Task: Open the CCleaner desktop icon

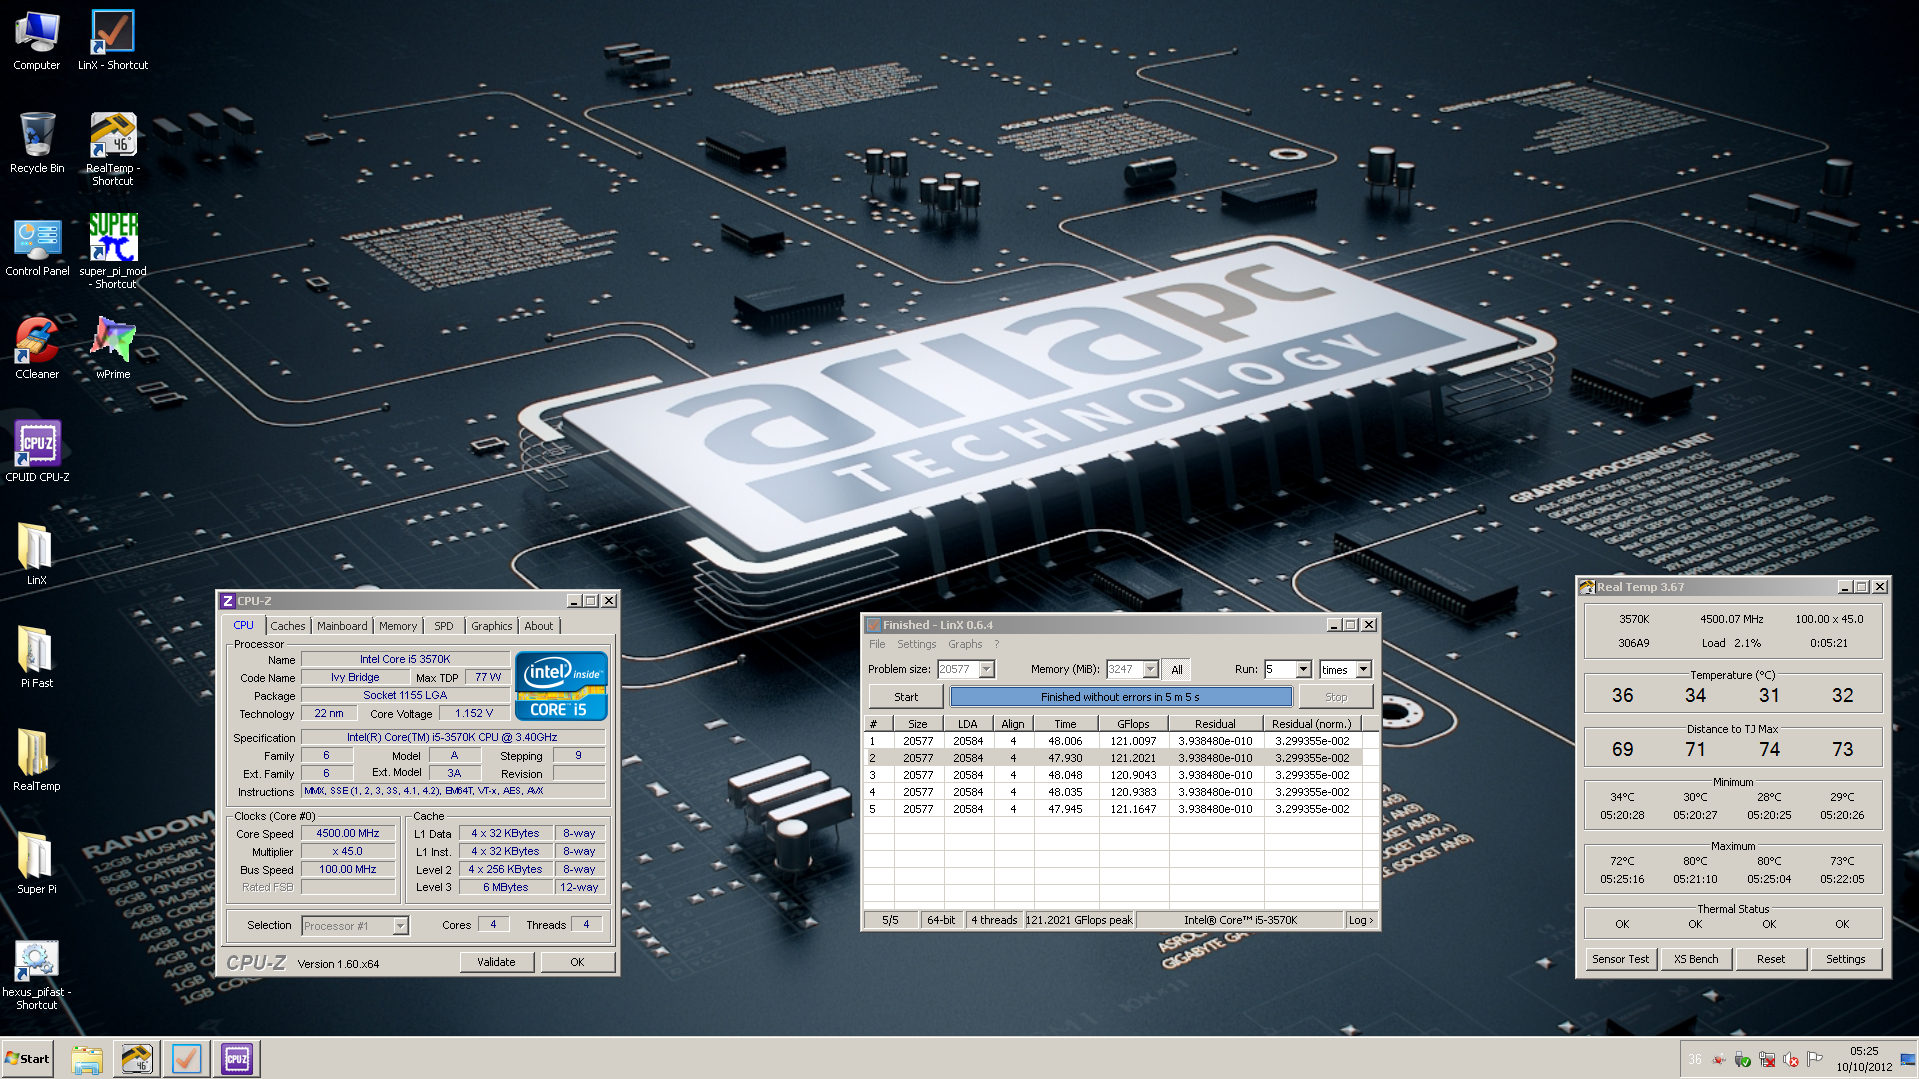Action: point(37,343)
